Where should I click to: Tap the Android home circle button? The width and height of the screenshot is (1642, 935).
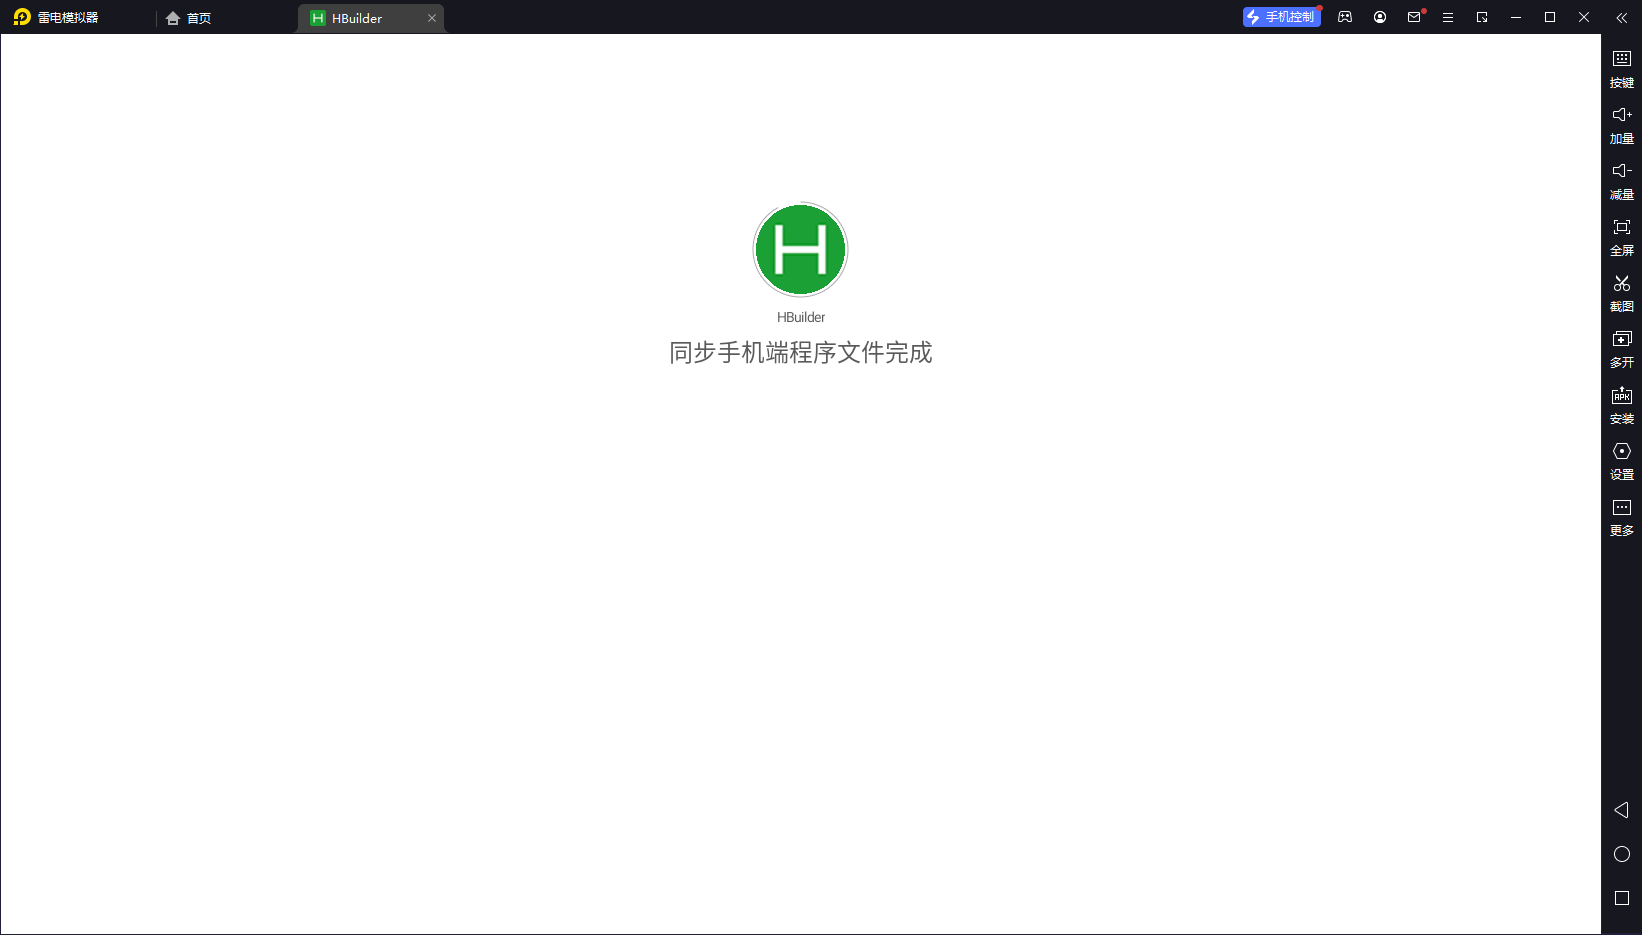[1622, 854]
